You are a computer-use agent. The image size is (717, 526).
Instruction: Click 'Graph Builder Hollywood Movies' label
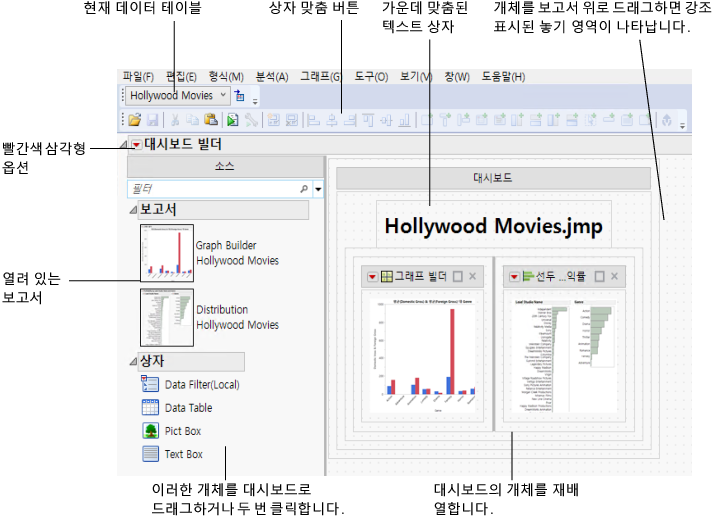[x=237, y=253]
